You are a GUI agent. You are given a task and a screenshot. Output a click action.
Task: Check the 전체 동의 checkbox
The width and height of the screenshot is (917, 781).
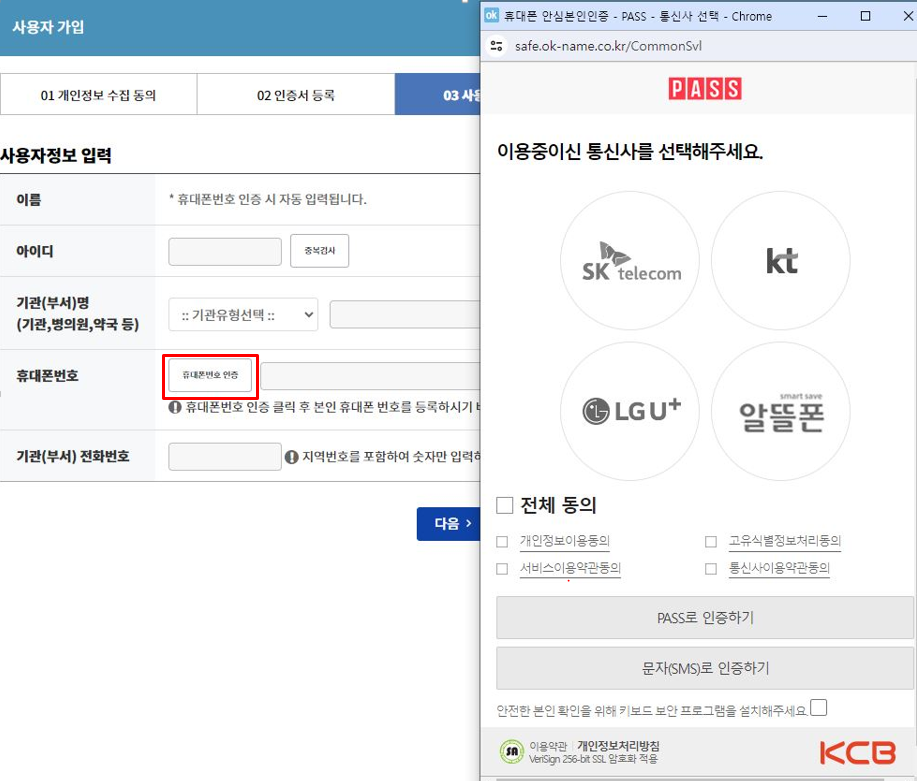pyautogui.click(x=505, y=505)
